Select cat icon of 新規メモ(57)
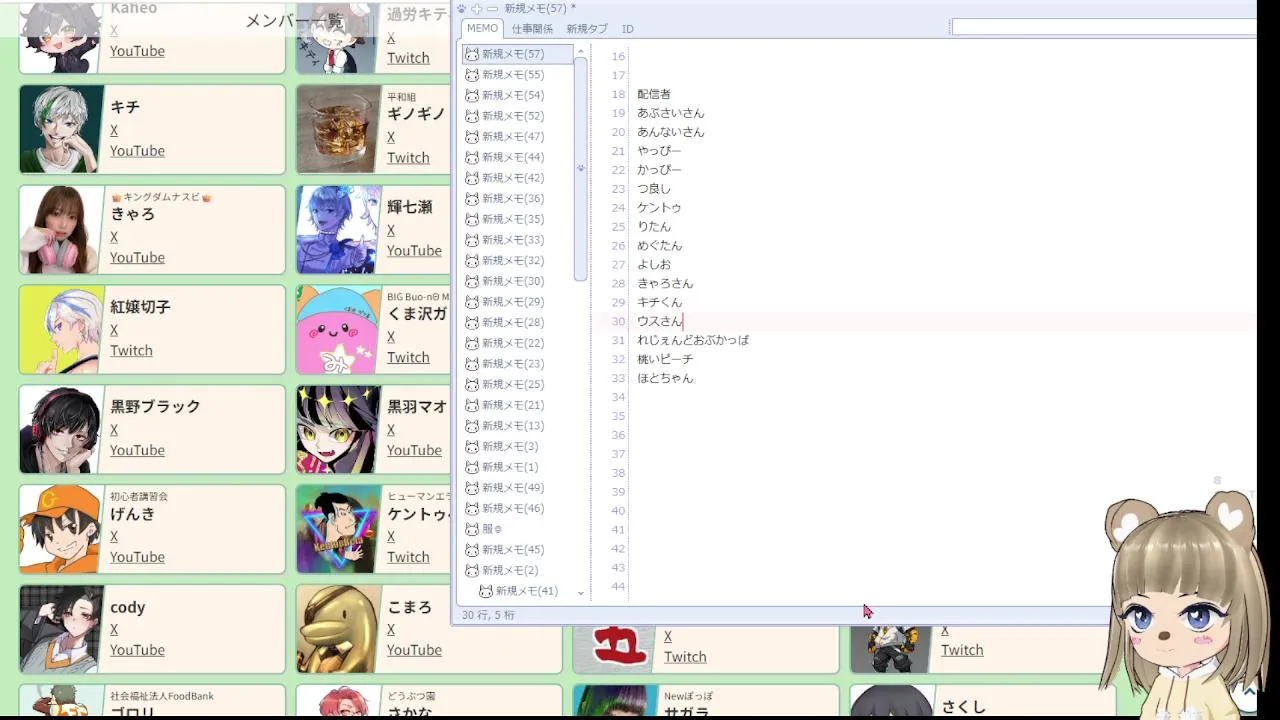The width and height of the screenshot is (1280, 720). 472,54
